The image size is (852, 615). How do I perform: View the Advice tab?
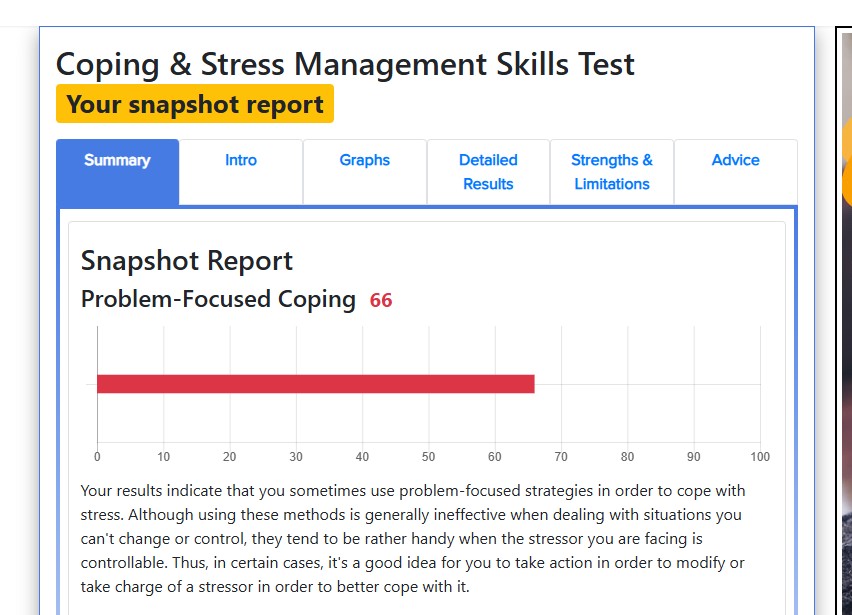click(x=735, y=161)
